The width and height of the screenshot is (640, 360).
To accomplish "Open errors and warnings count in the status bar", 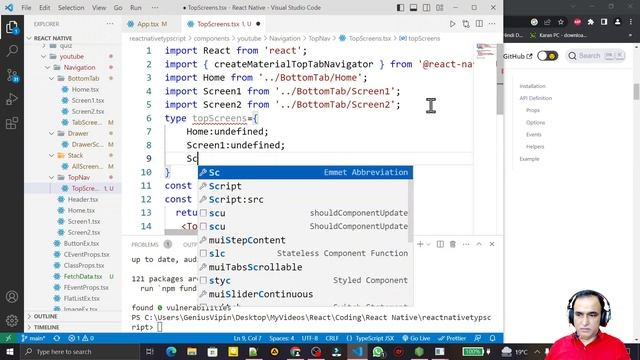I will point(81,338).
